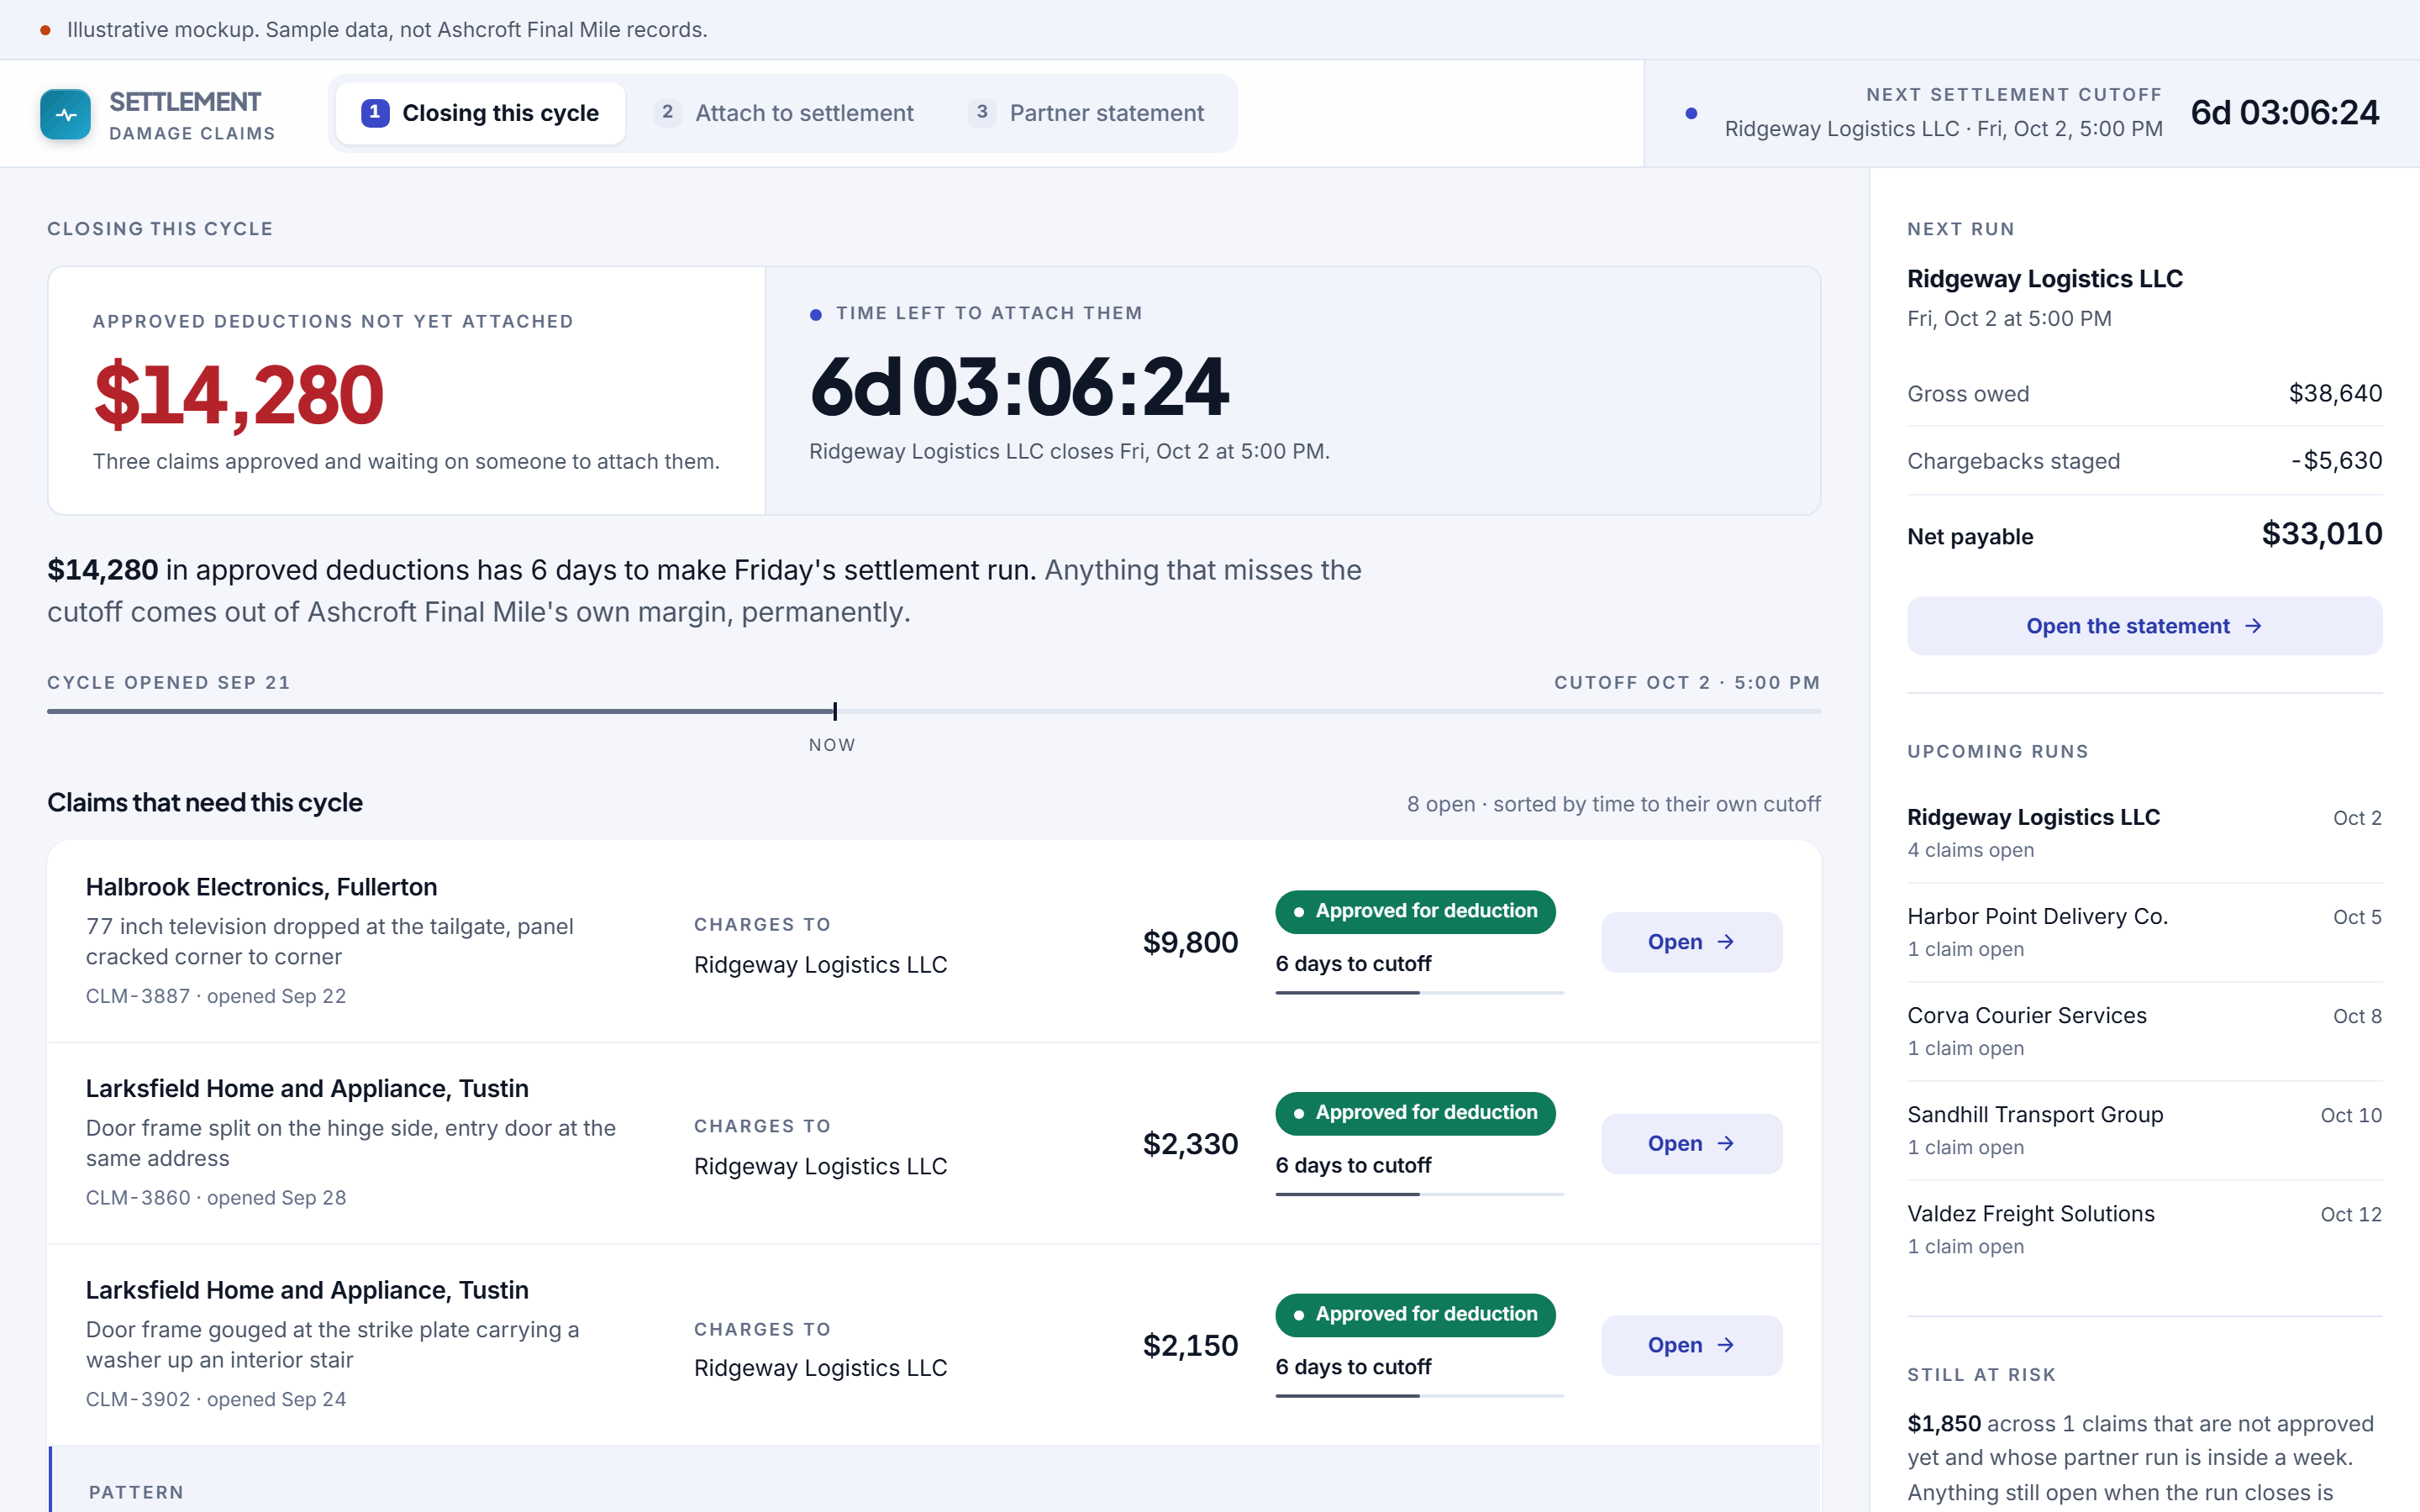Screen dimensions: 2420x1512
Task: Click Approved for deduction badge on $2,150 claim
Action: coord(1415,1314)
